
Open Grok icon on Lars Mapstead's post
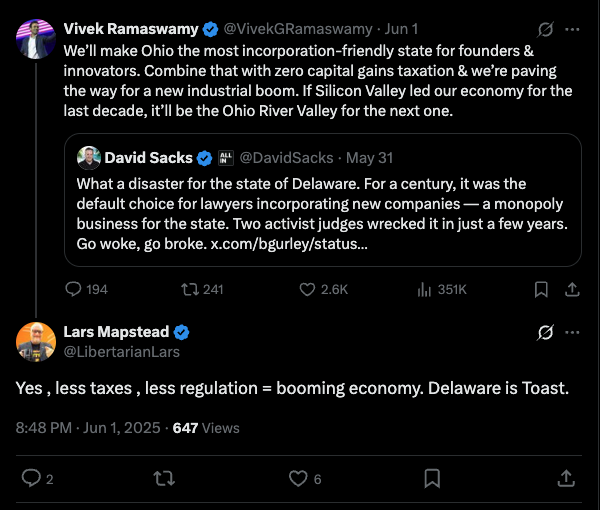point(545,332)
